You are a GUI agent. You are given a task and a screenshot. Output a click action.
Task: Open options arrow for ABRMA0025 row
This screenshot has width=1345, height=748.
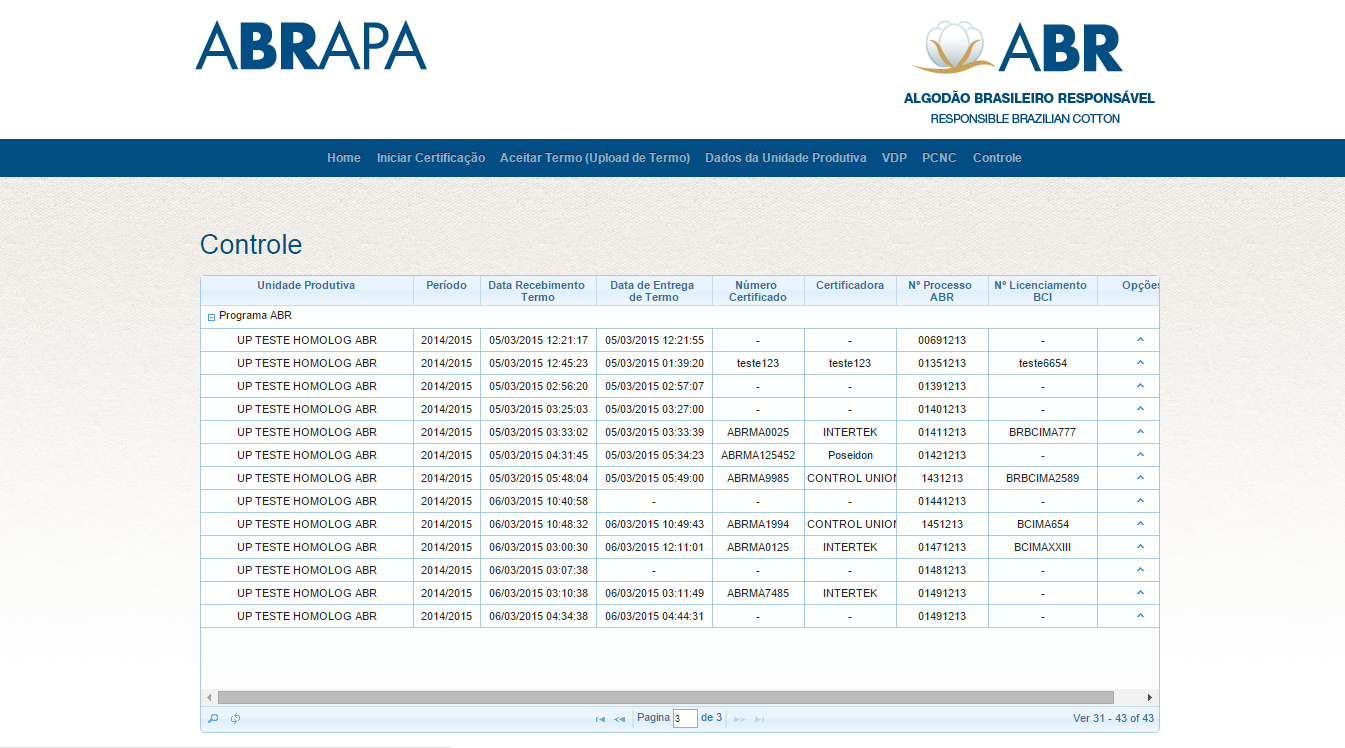point(1140,432)
